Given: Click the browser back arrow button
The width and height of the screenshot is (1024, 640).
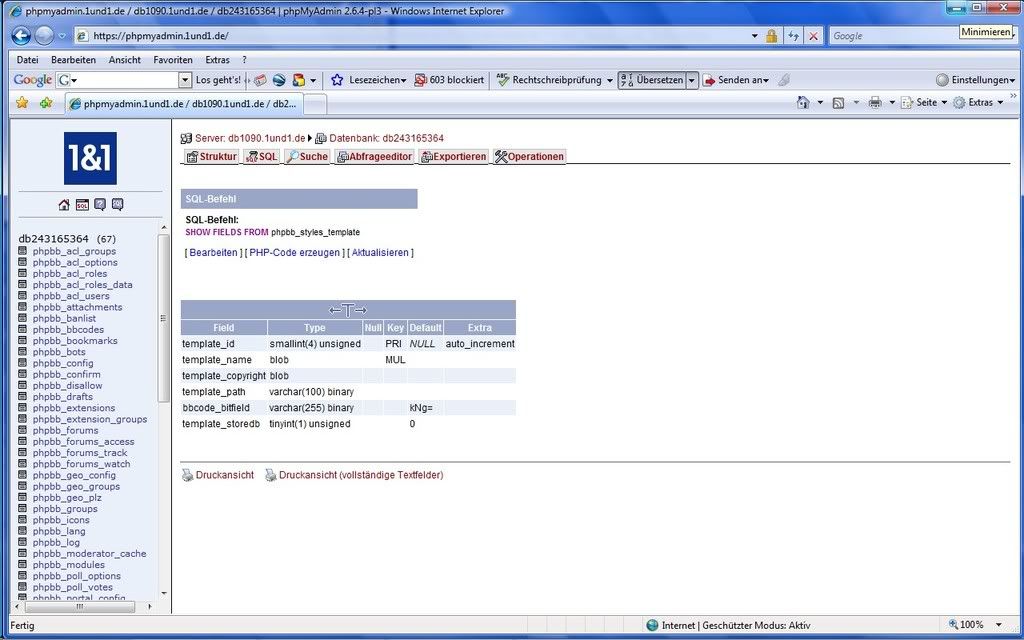Looking at the screenshot, I should (x=22, y=36).
